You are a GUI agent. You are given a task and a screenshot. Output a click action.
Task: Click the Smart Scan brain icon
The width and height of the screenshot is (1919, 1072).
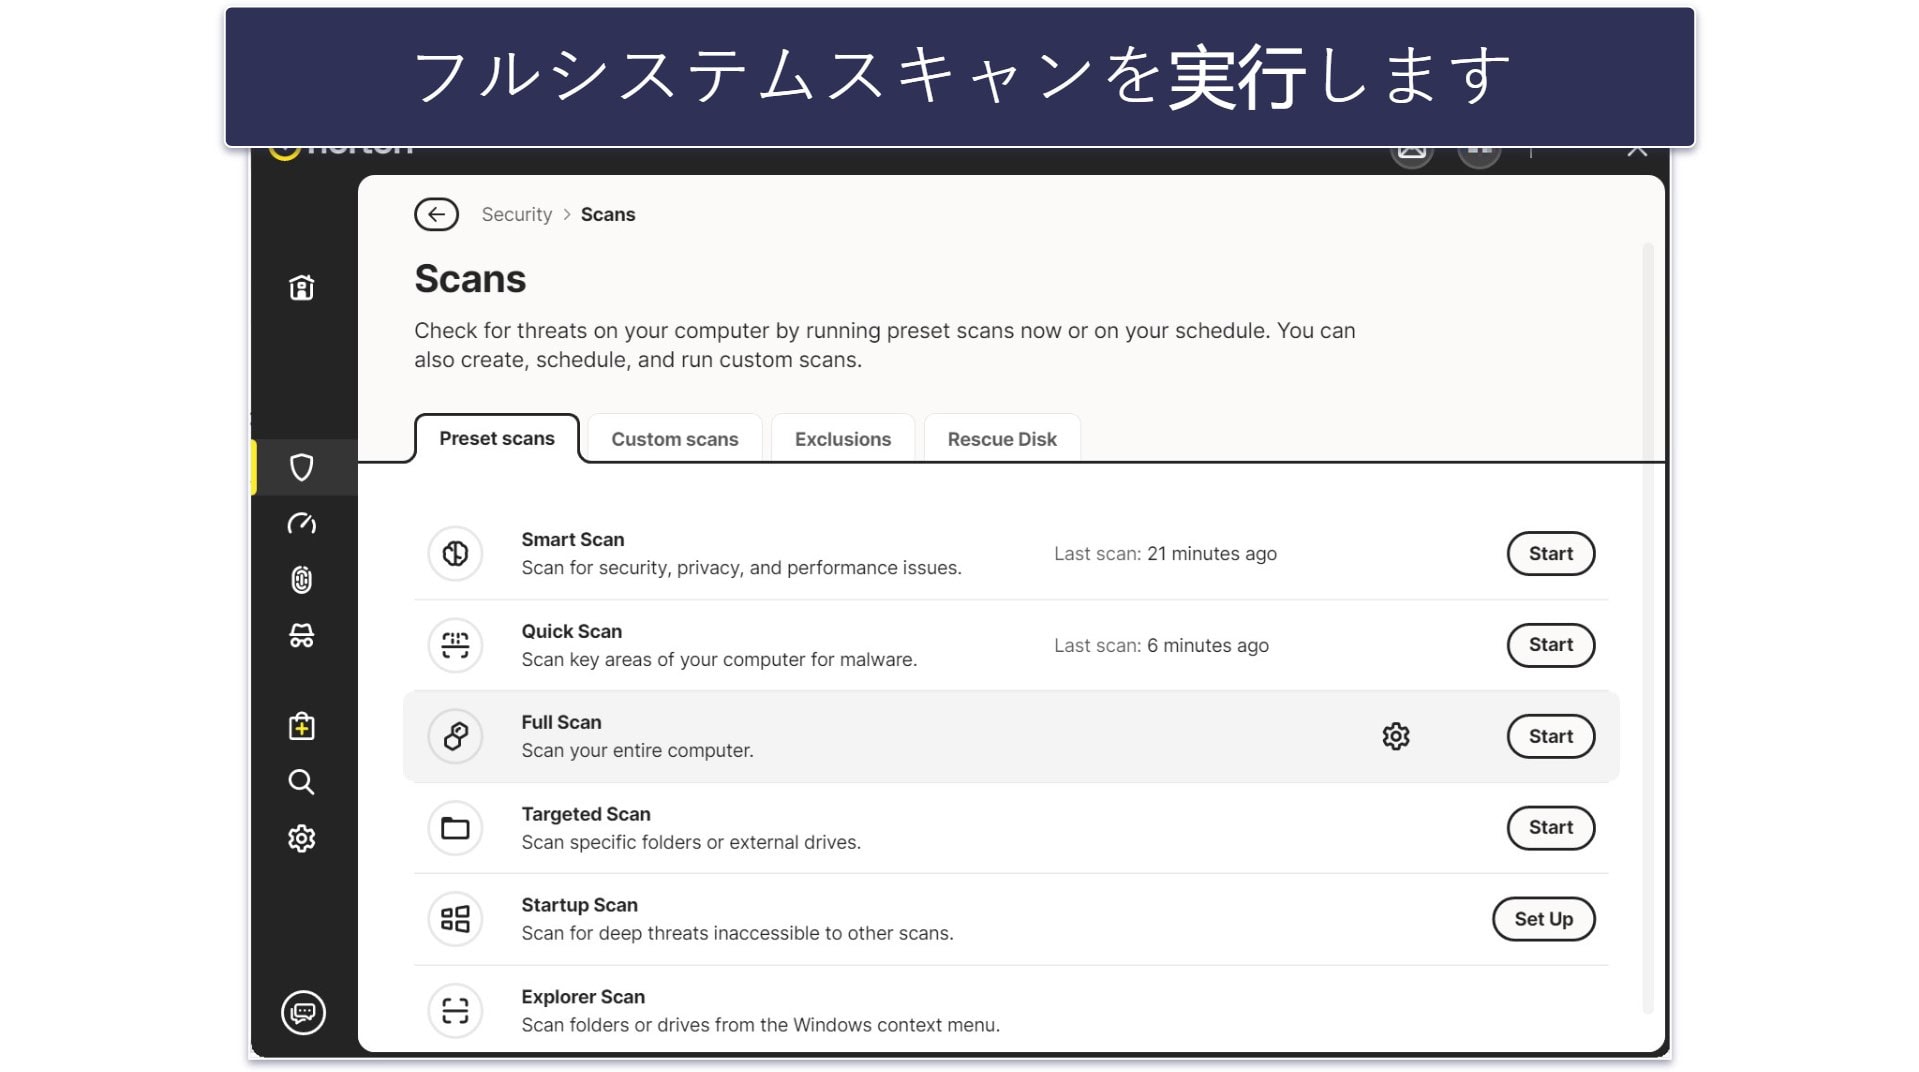455,553
